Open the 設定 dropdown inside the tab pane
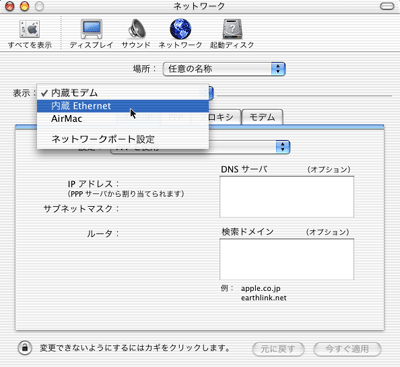This screenshot has width=400, height=367. 250,147
